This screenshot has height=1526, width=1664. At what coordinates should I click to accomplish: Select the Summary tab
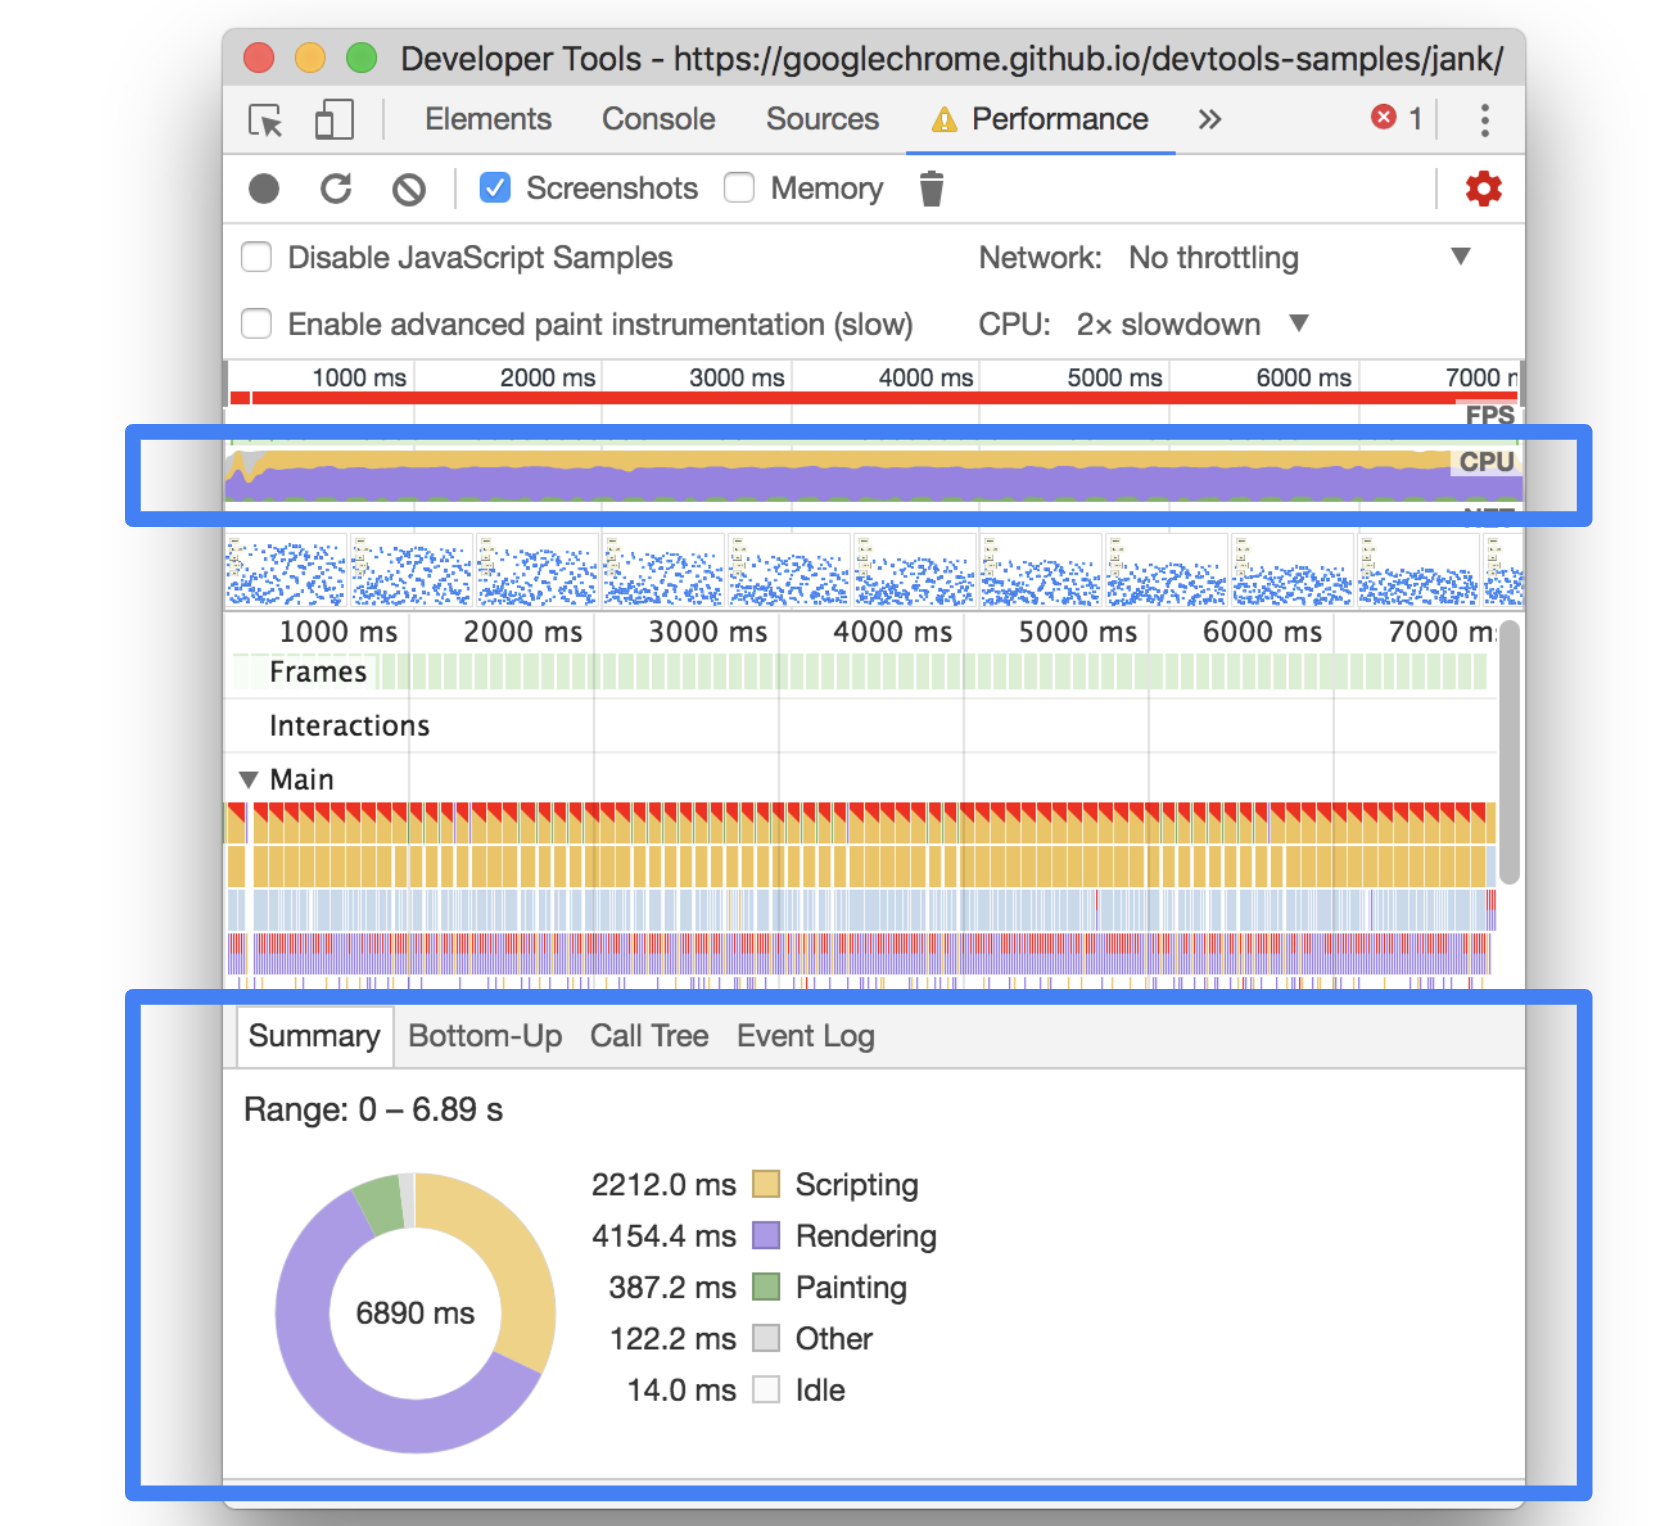tap(314, 1036)
